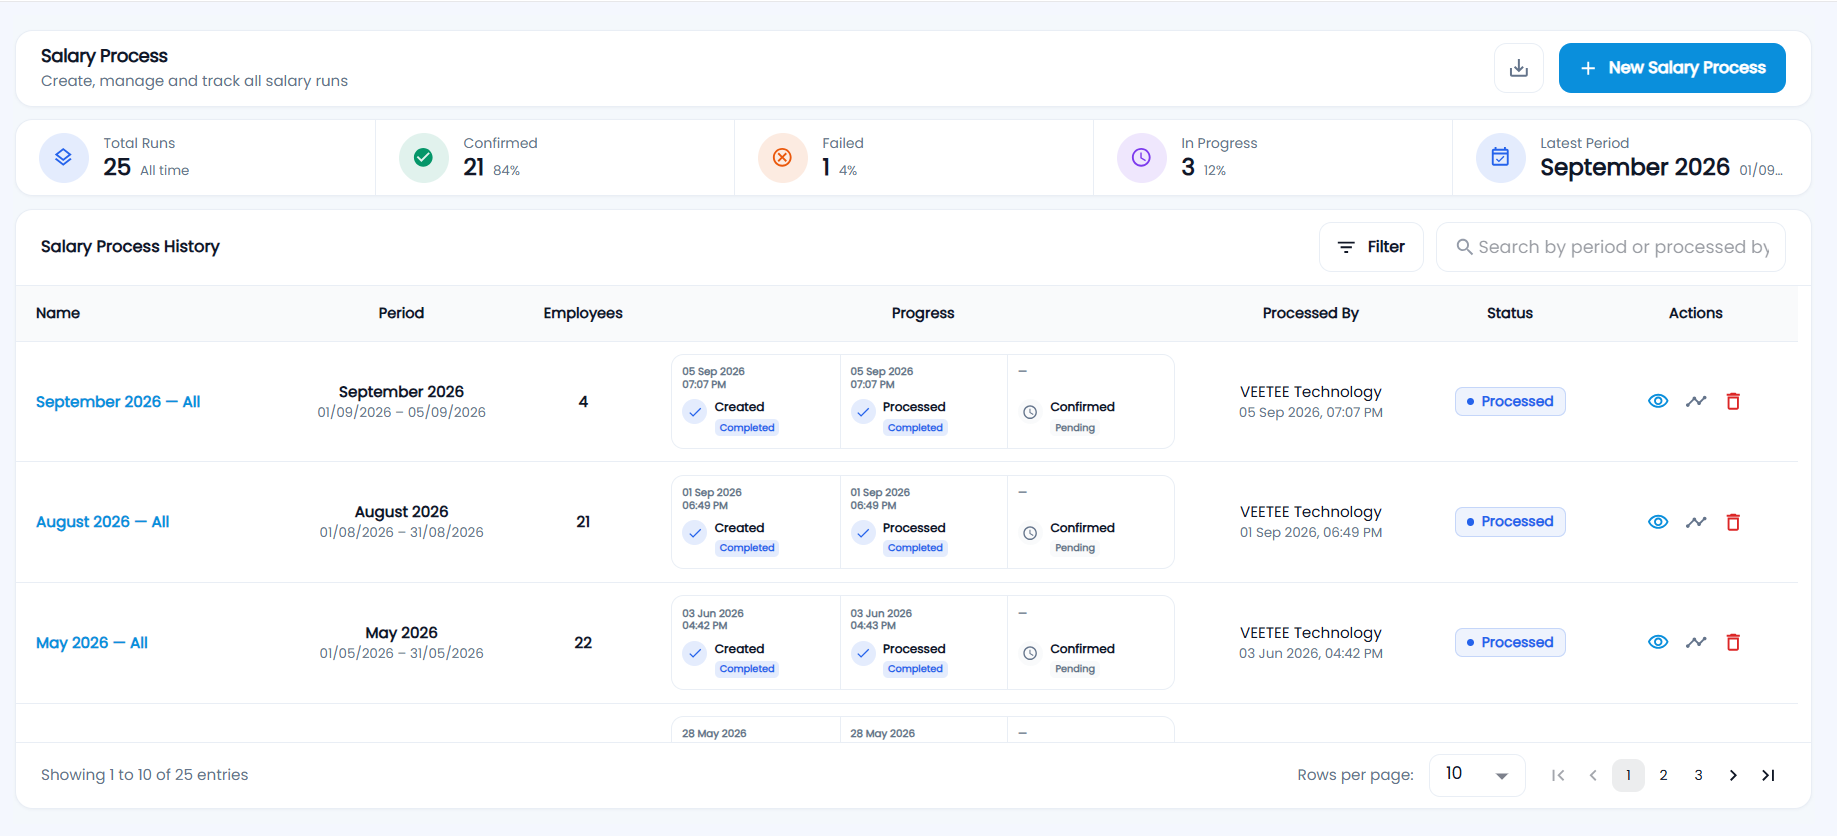Click the Created Completed step for August 2026
Screen dimensions: 1837x836
point(756,522)
